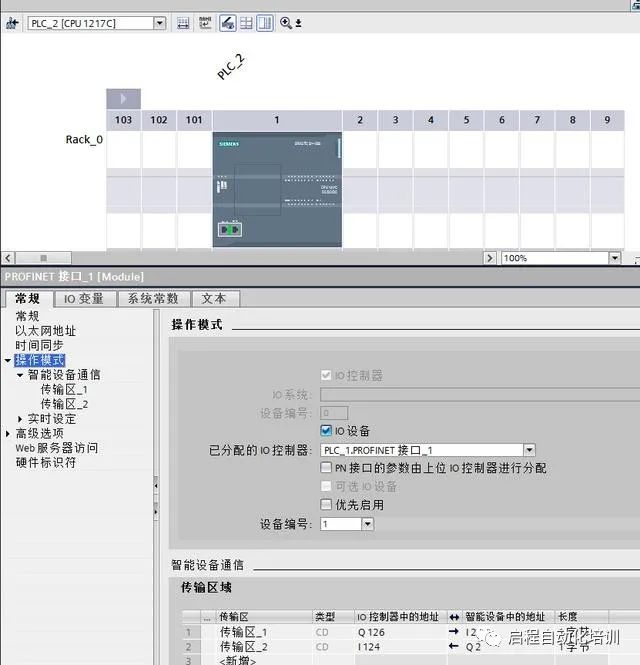640x665 pixels.
Task: Switch to the 文本 tab
Action: 214,299
